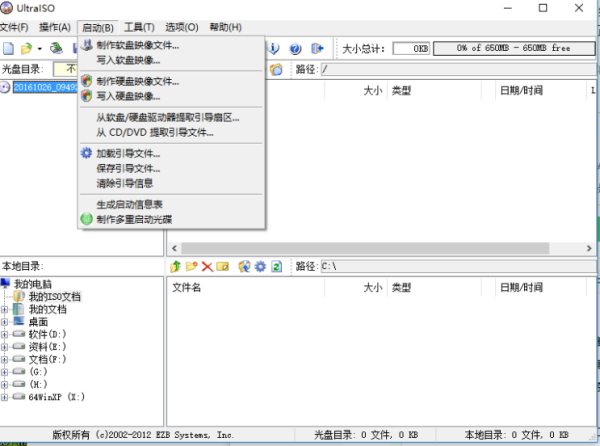Choose 从 CD/DVD 提取引导文件... entry
600x446 pixels.
(x=171, y=132)
